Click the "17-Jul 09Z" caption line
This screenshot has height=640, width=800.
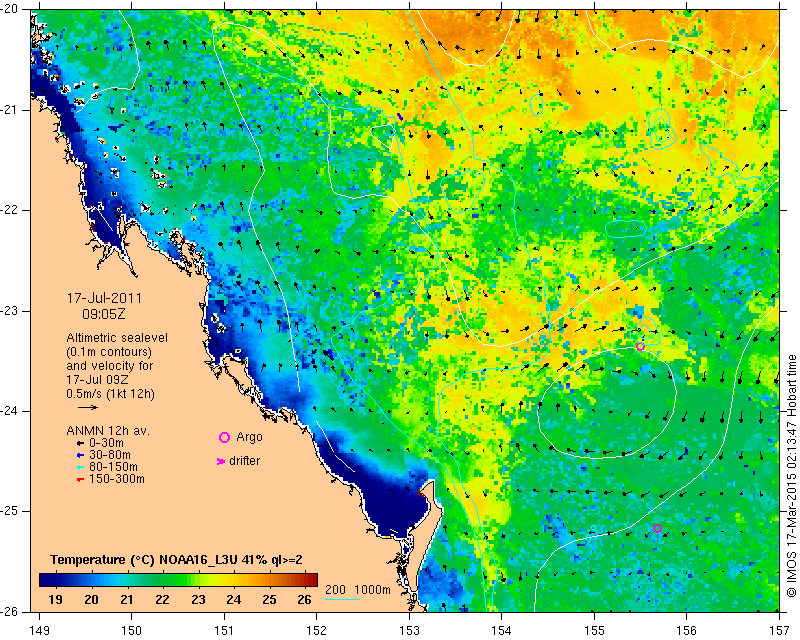pos(97,380)
